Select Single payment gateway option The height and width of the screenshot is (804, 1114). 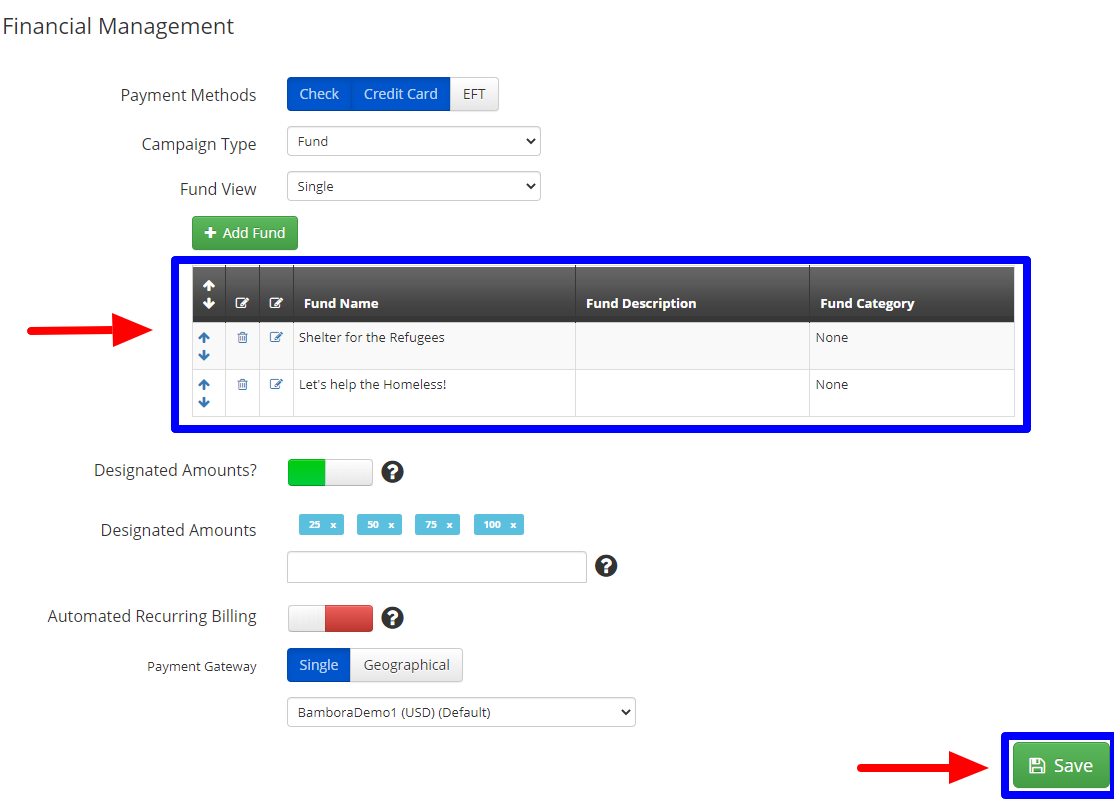coord(318,665)
